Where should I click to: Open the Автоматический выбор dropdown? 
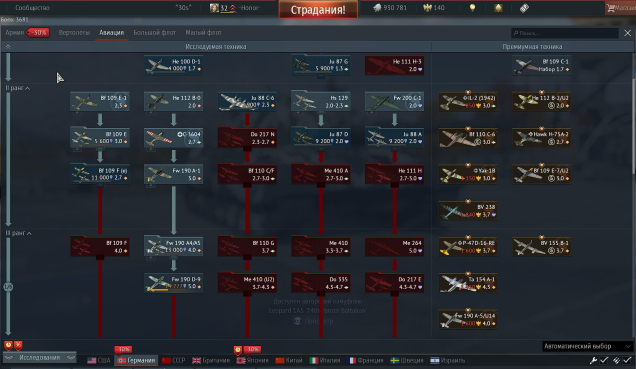587,346
